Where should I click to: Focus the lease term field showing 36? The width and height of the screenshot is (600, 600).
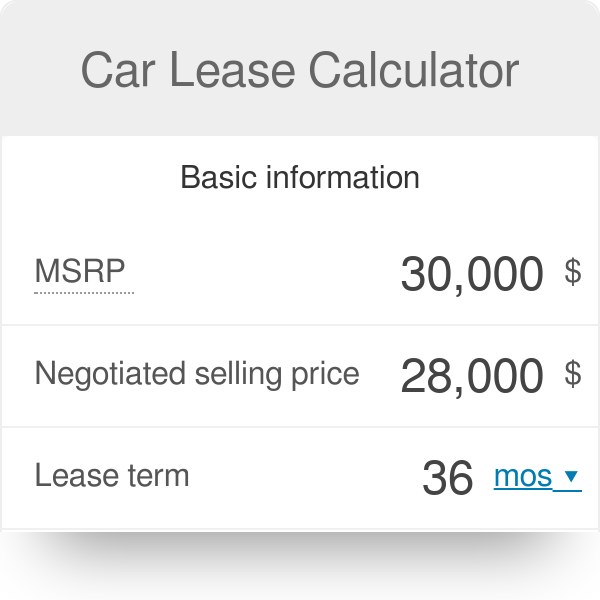pyautogui.click(x=447, y=478)
